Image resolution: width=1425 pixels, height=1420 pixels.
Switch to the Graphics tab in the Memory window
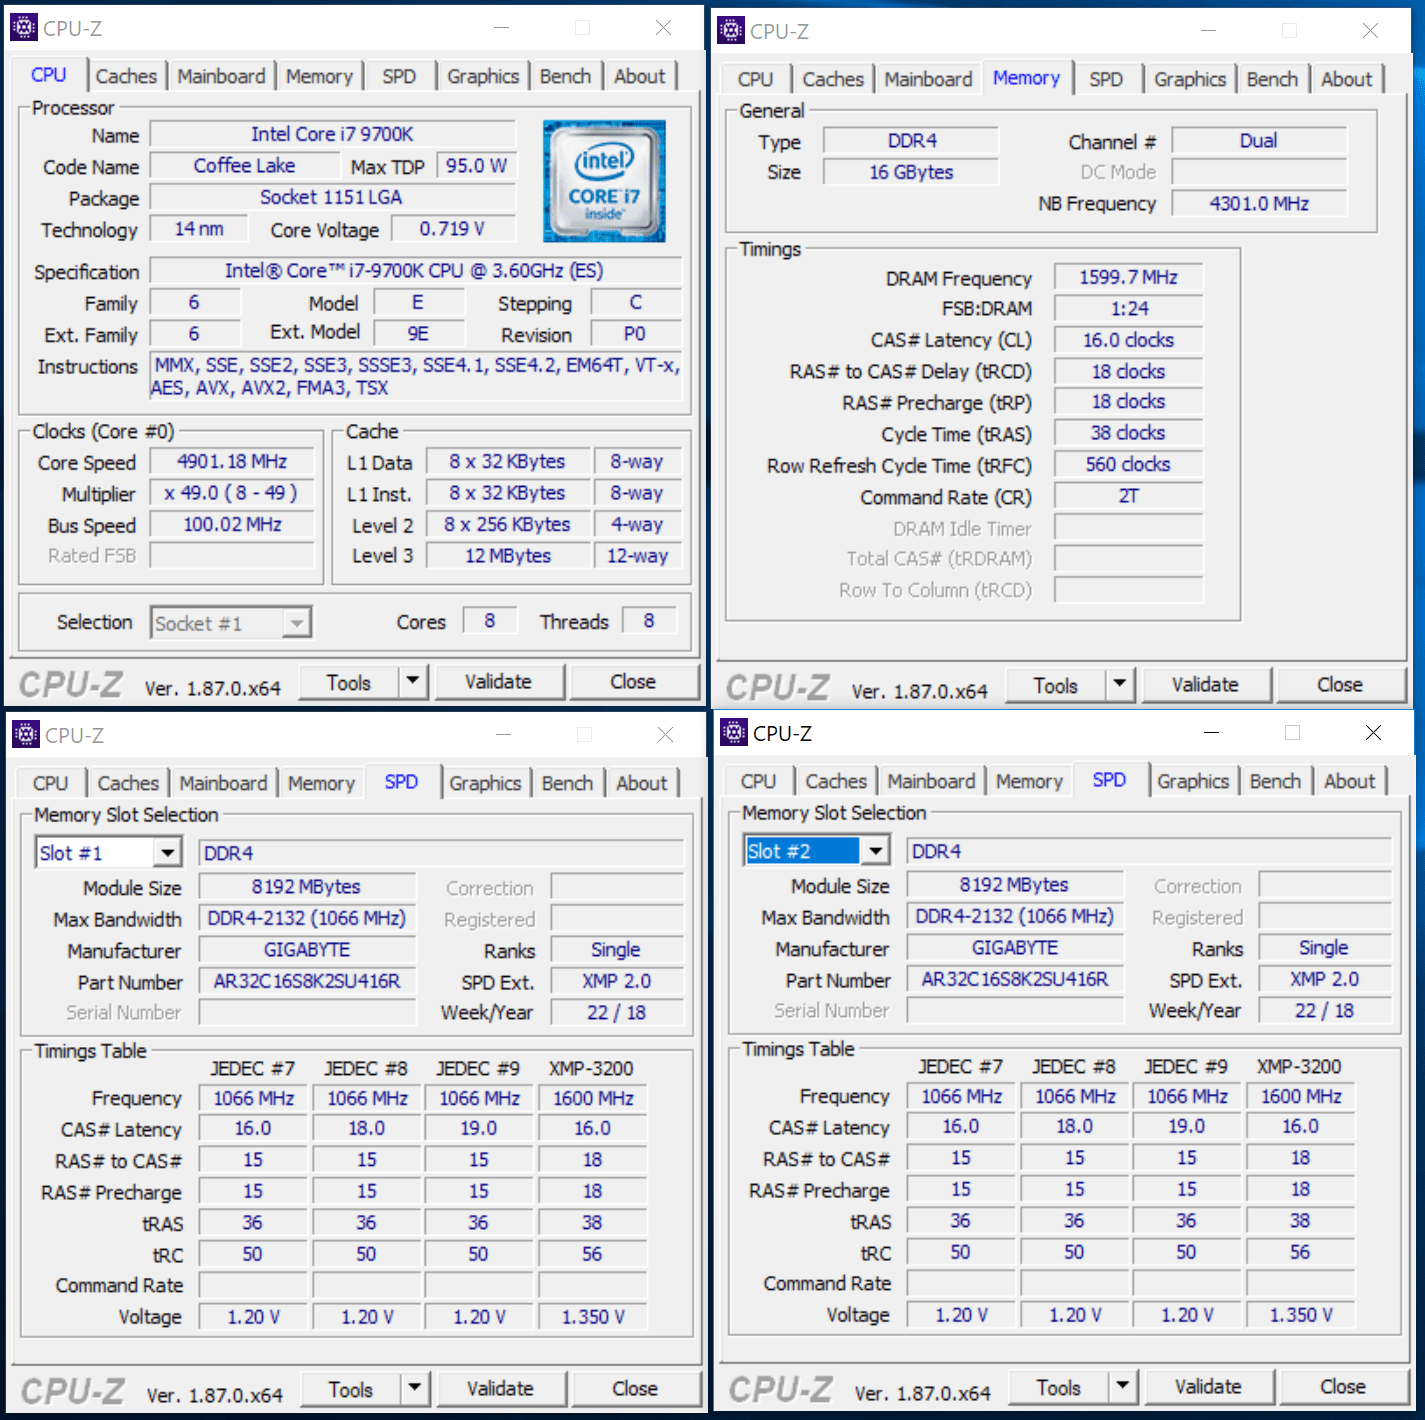1189,78
